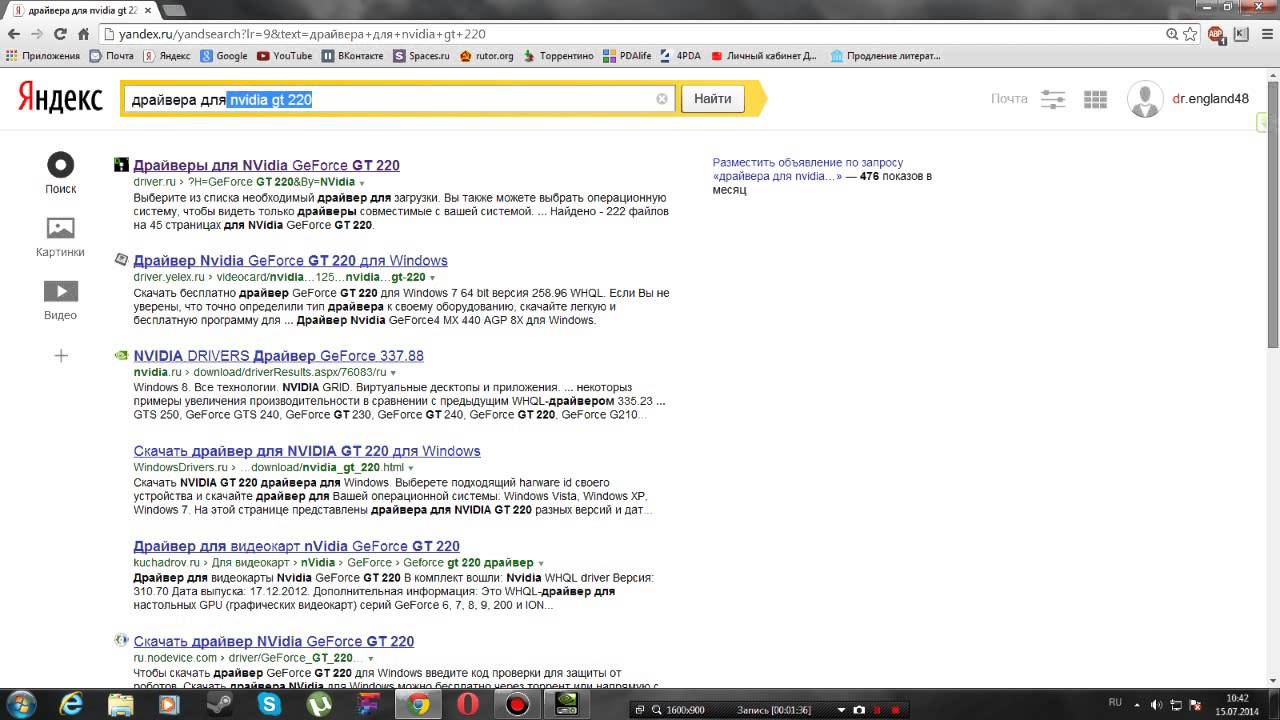
Task: Open uTorrent from the taskbar
Action: coord(319,705)
